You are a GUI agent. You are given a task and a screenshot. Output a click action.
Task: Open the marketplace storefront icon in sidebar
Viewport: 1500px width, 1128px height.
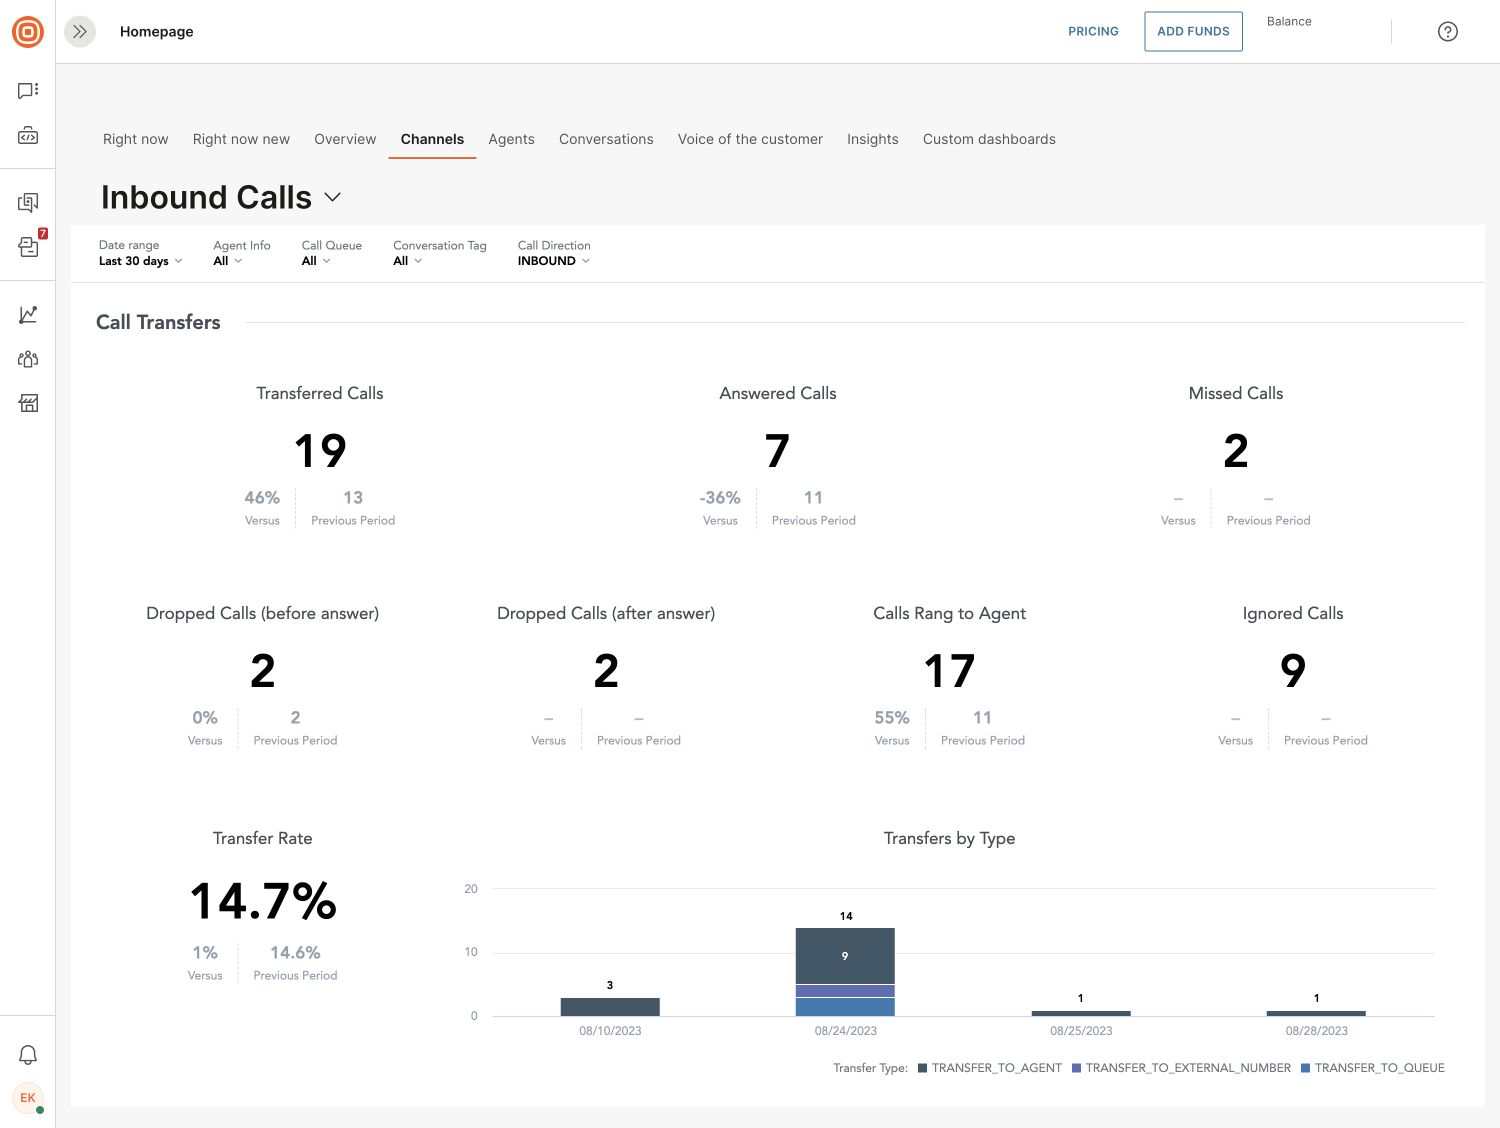[x=27, y=402]
